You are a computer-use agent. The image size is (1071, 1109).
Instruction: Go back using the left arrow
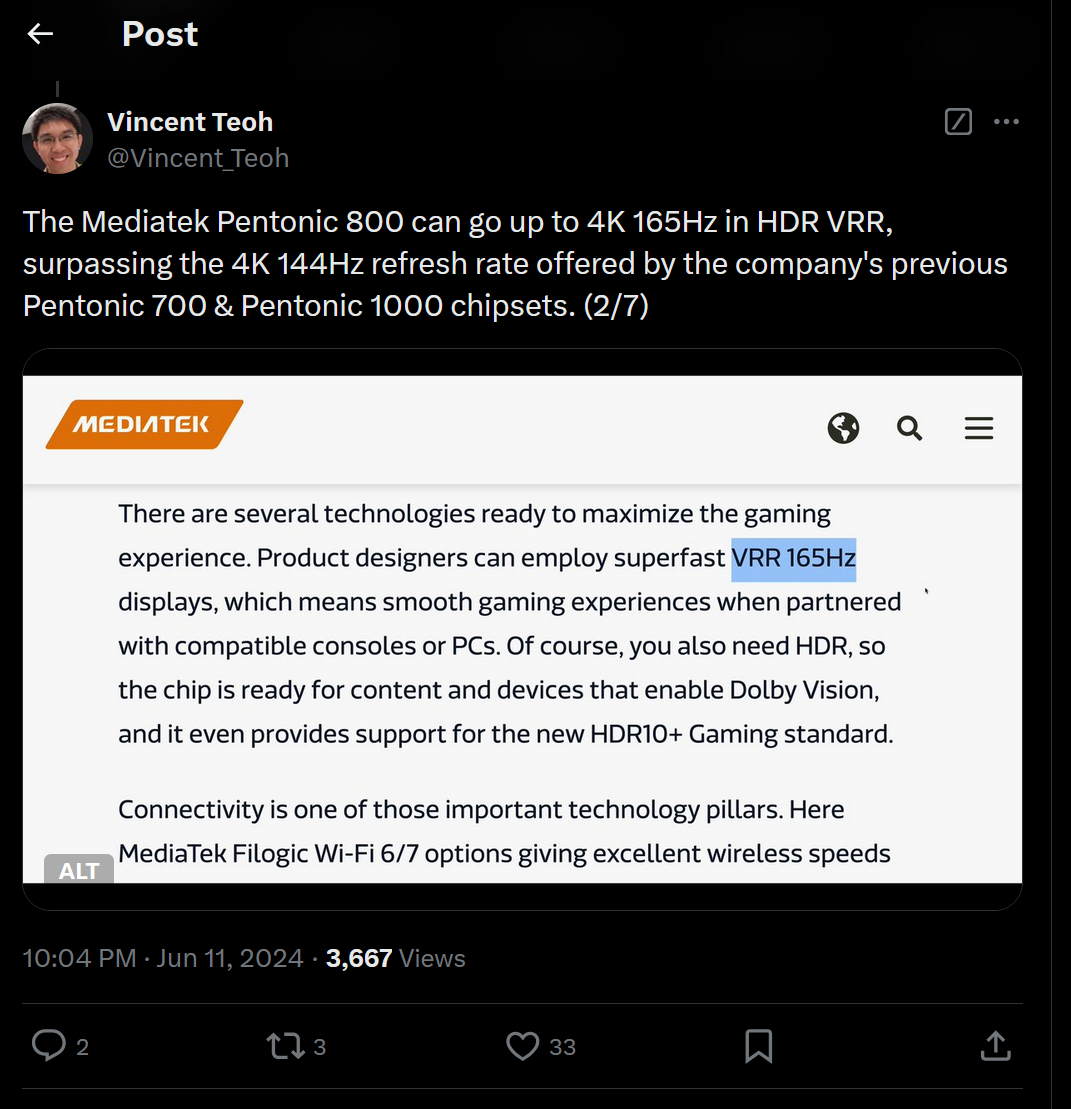39,33
